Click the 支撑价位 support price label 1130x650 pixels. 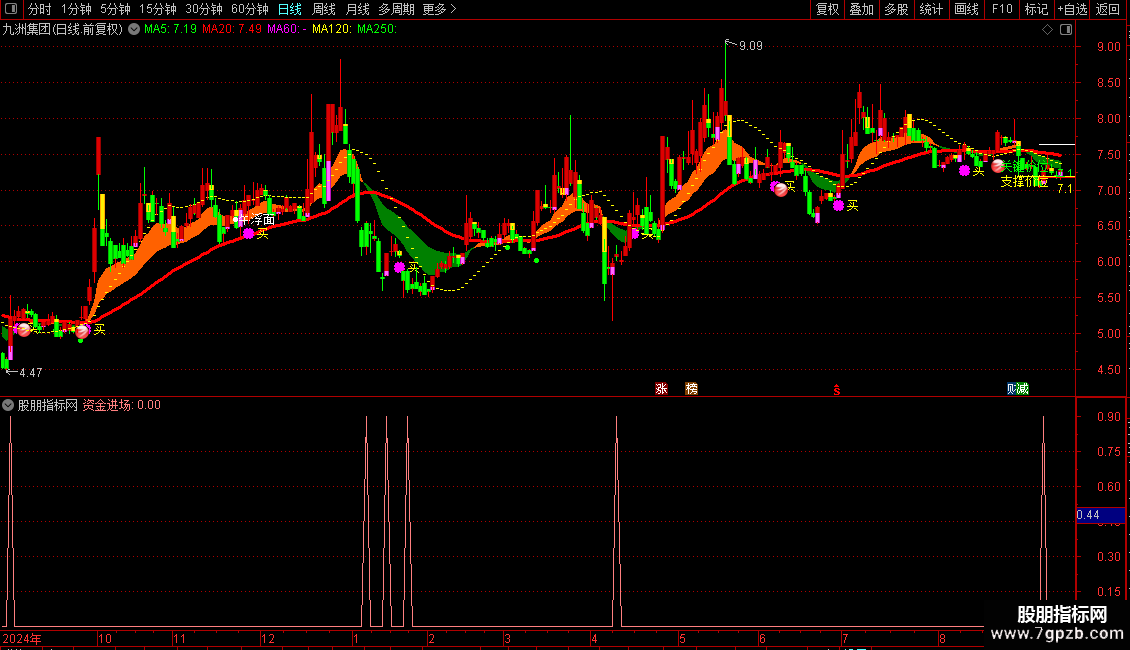point(1024,182)
